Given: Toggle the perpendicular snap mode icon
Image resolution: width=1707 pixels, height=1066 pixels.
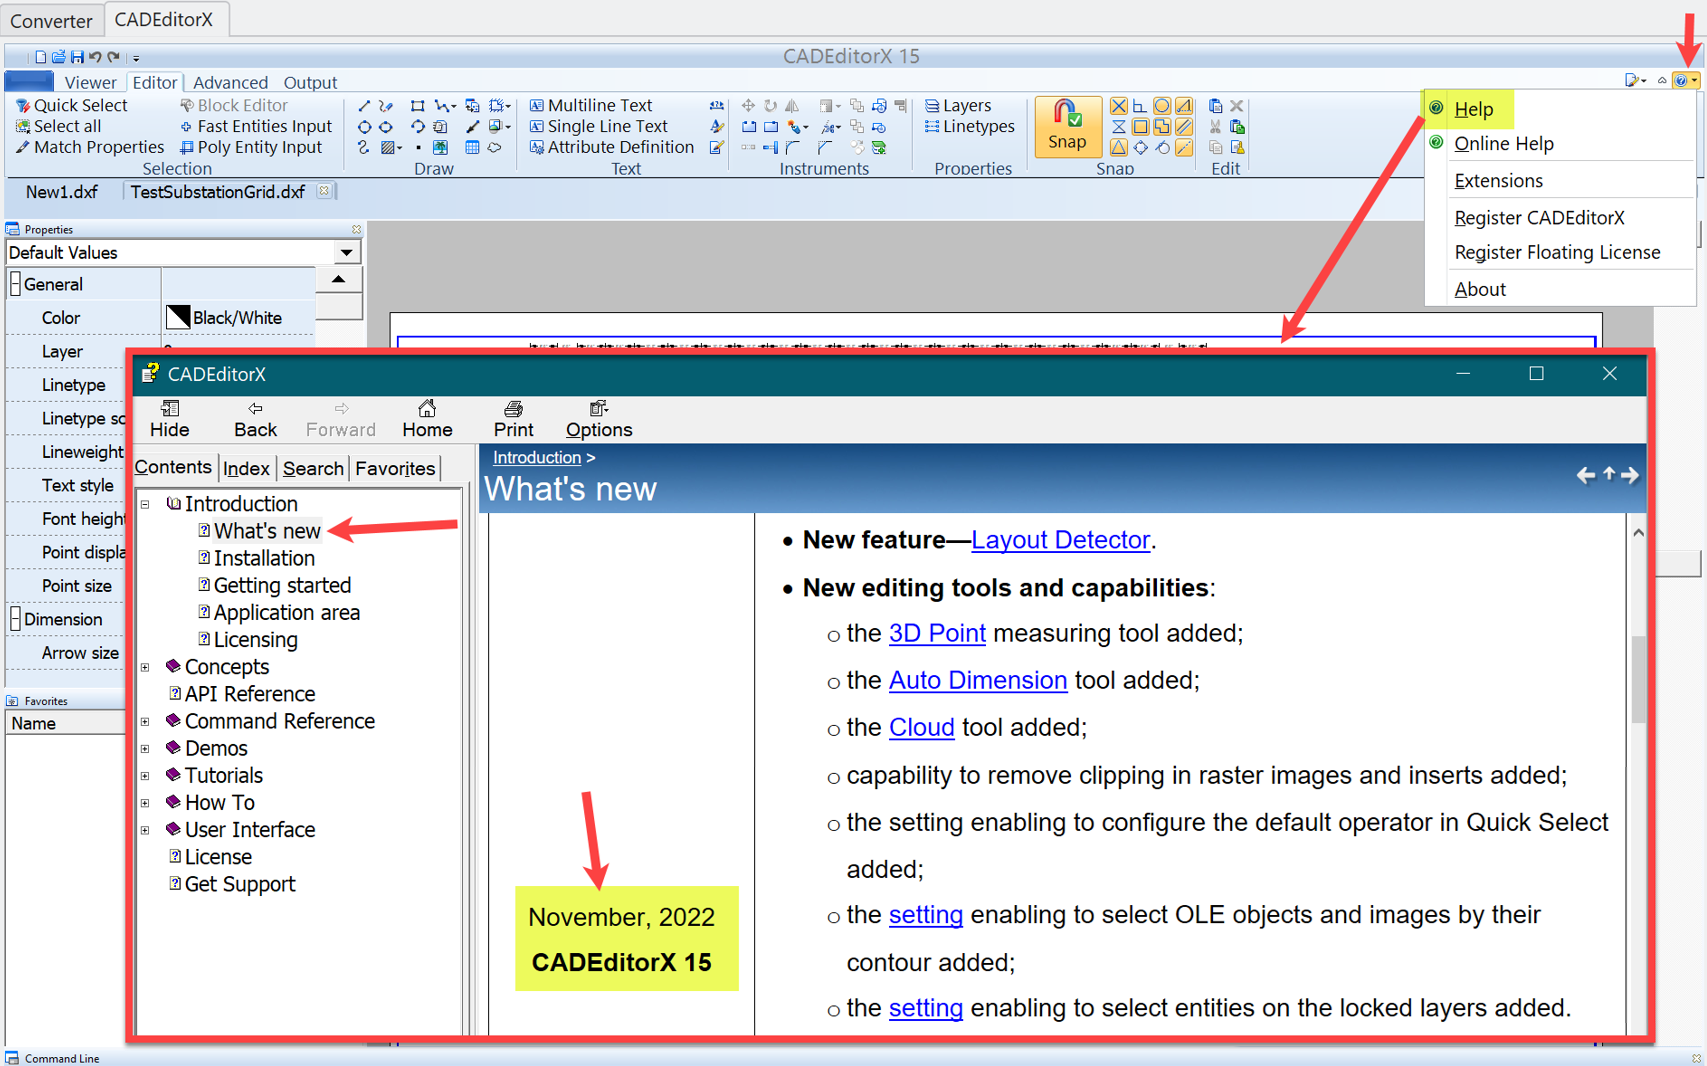Looking at the screenshot, I should (x=1140, y=106).
